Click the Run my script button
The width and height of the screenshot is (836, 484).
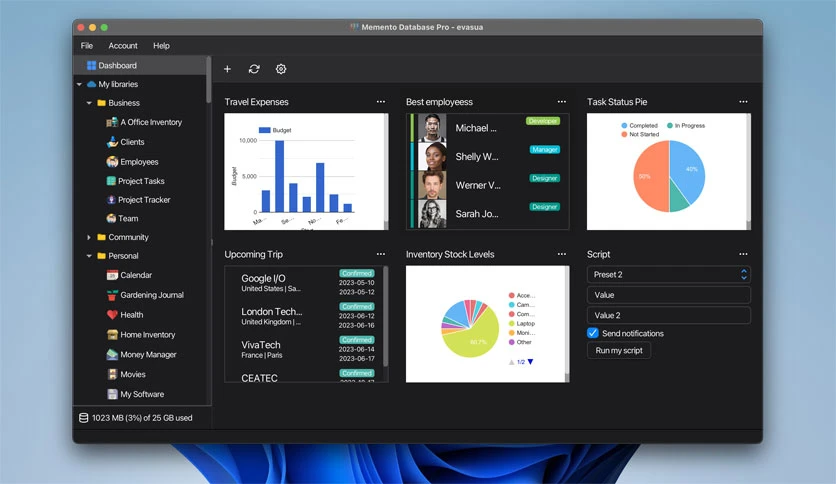pyautogui.click(x=618, y=350)
